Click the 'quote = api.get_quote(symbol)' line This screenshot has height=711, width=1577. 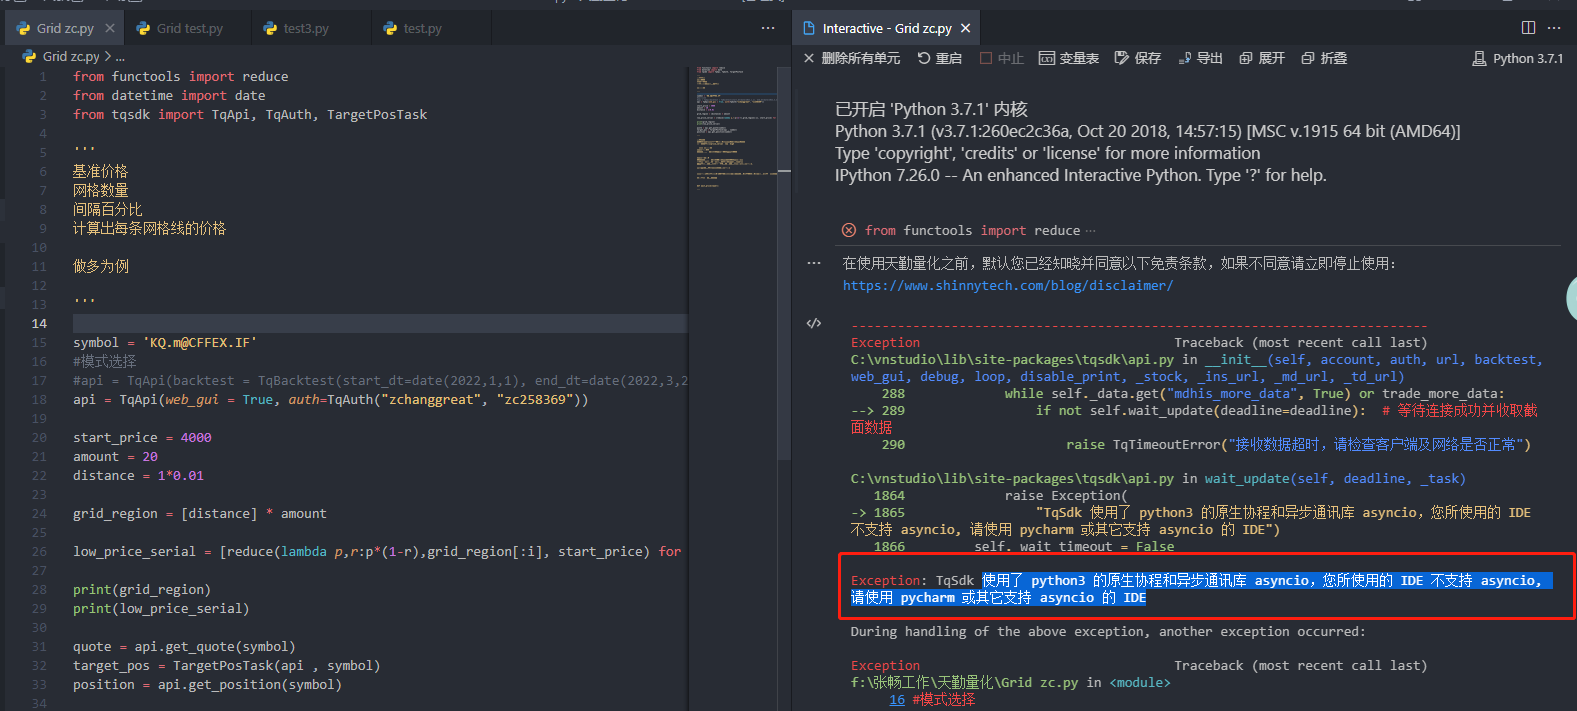coord(184,646)
